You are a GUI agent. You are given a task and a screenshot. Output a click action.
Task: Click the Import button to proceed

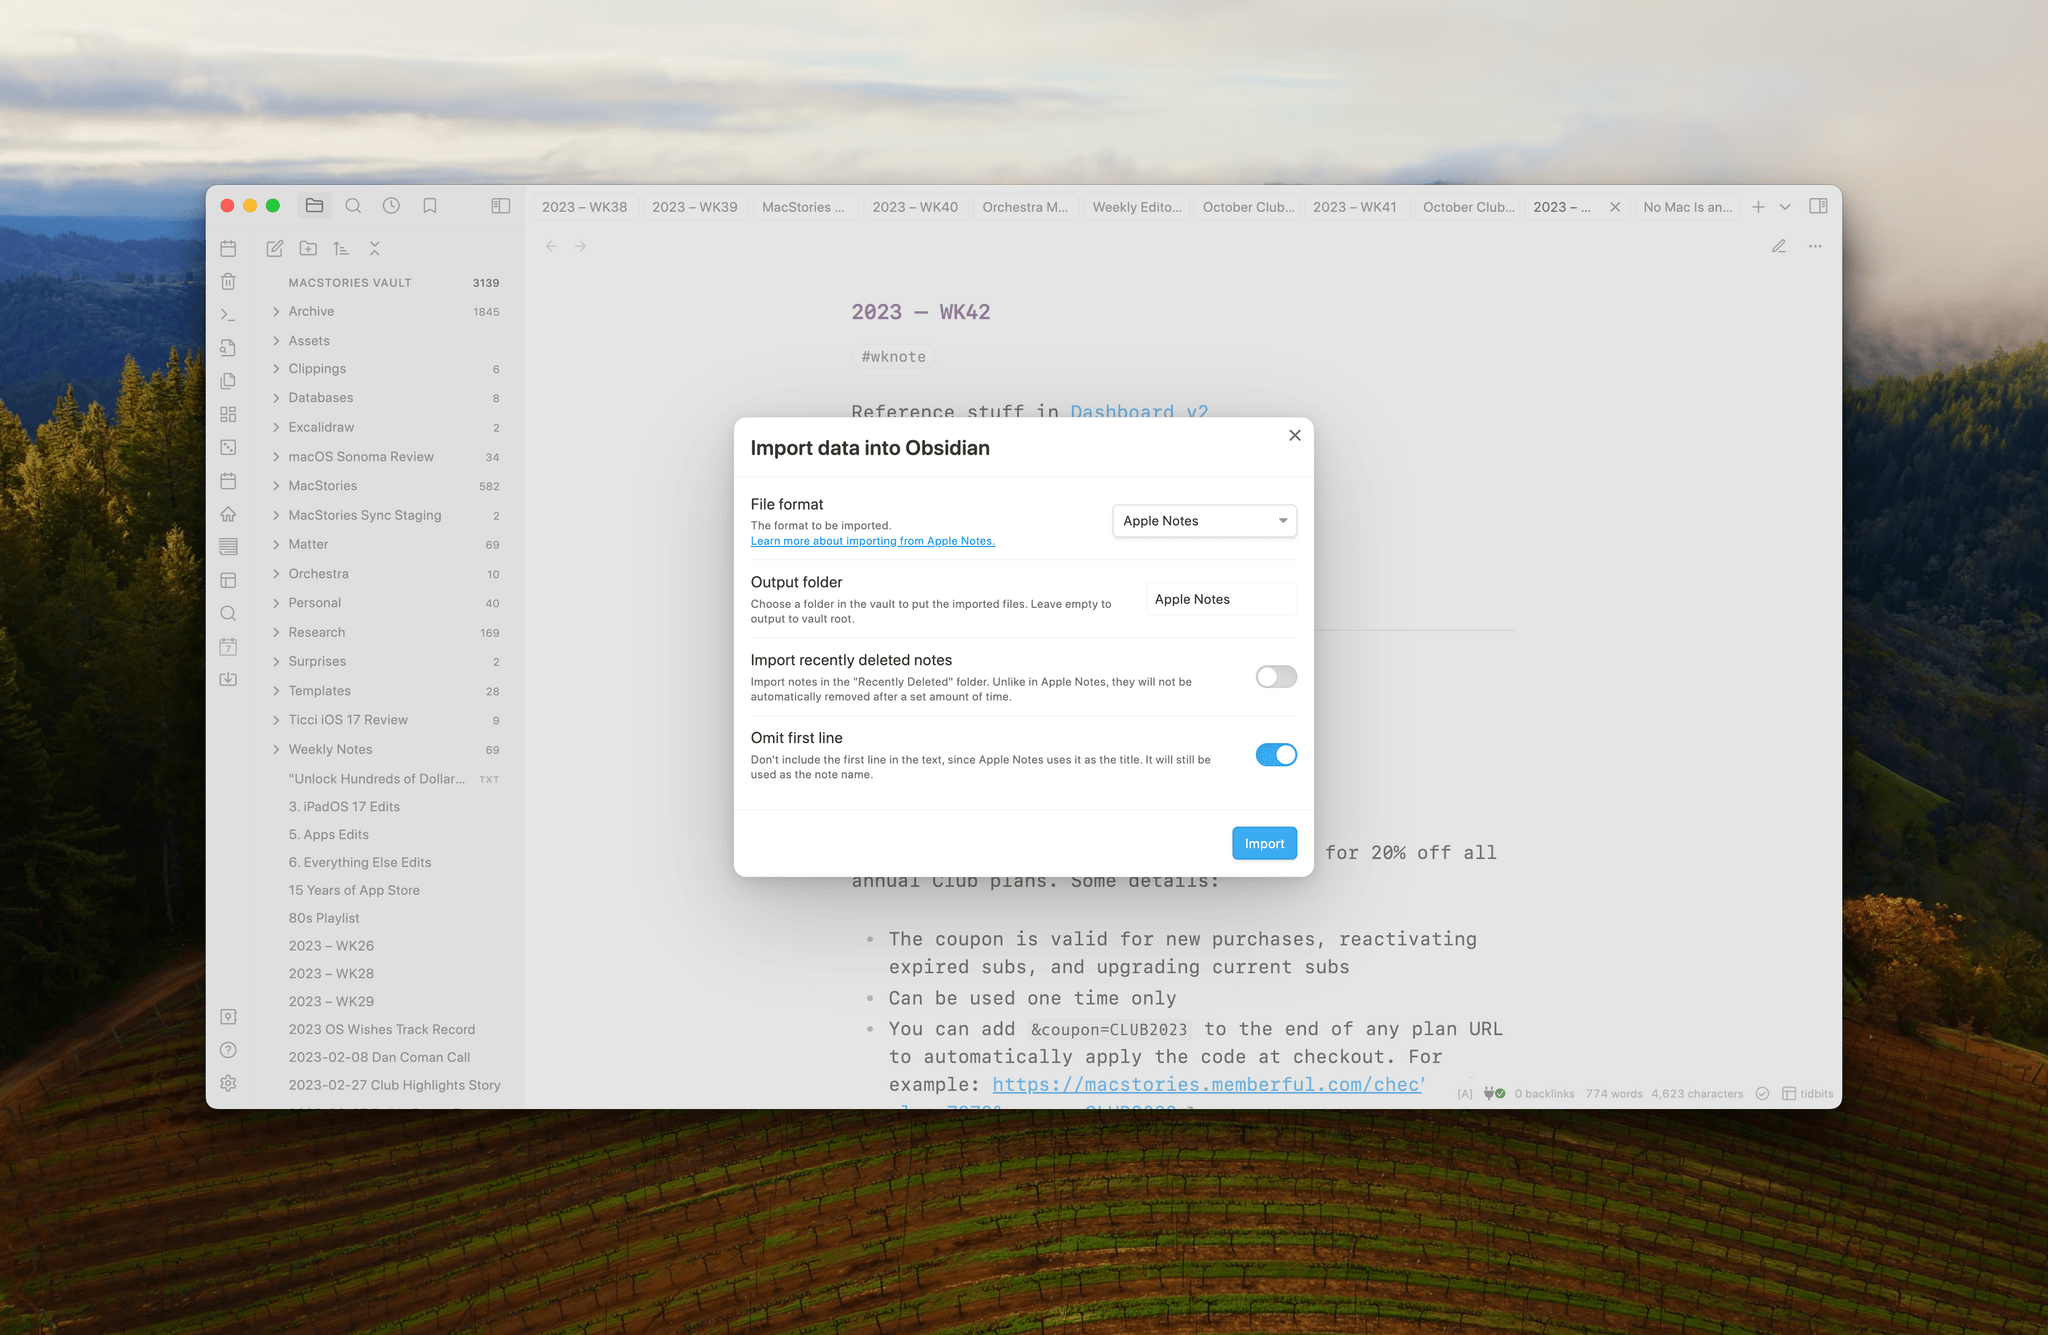click(1263, 842)
